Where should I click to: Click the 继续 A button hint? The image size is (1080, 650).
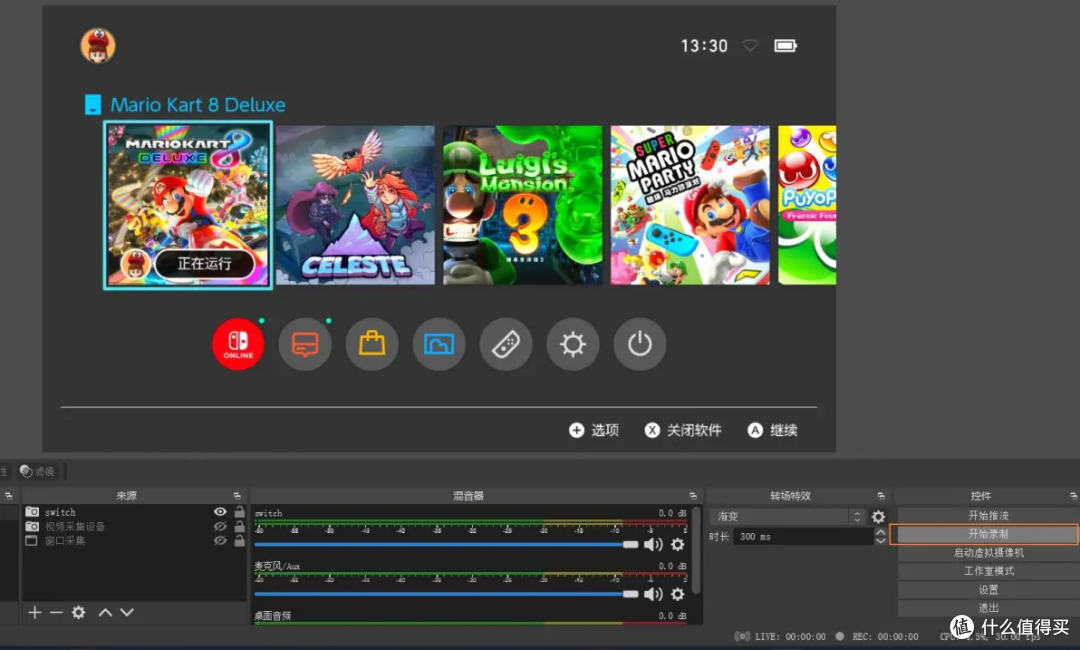tap(772, 430)
